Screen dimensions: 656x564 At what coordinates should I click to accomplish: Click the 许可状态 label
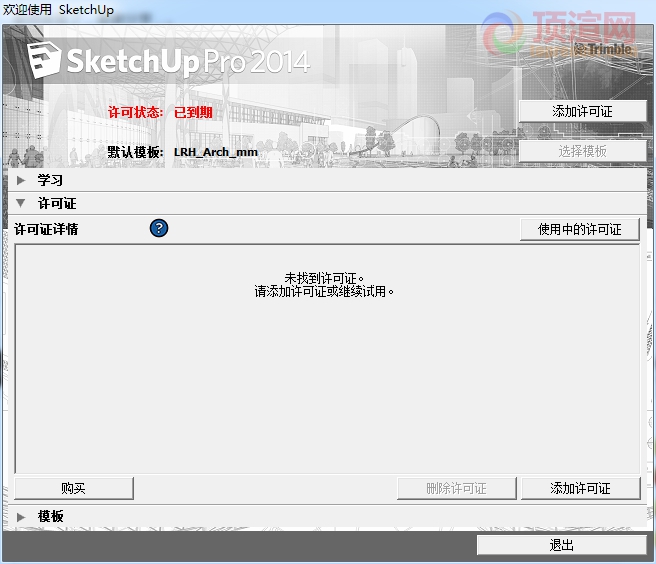click(136, 112)
